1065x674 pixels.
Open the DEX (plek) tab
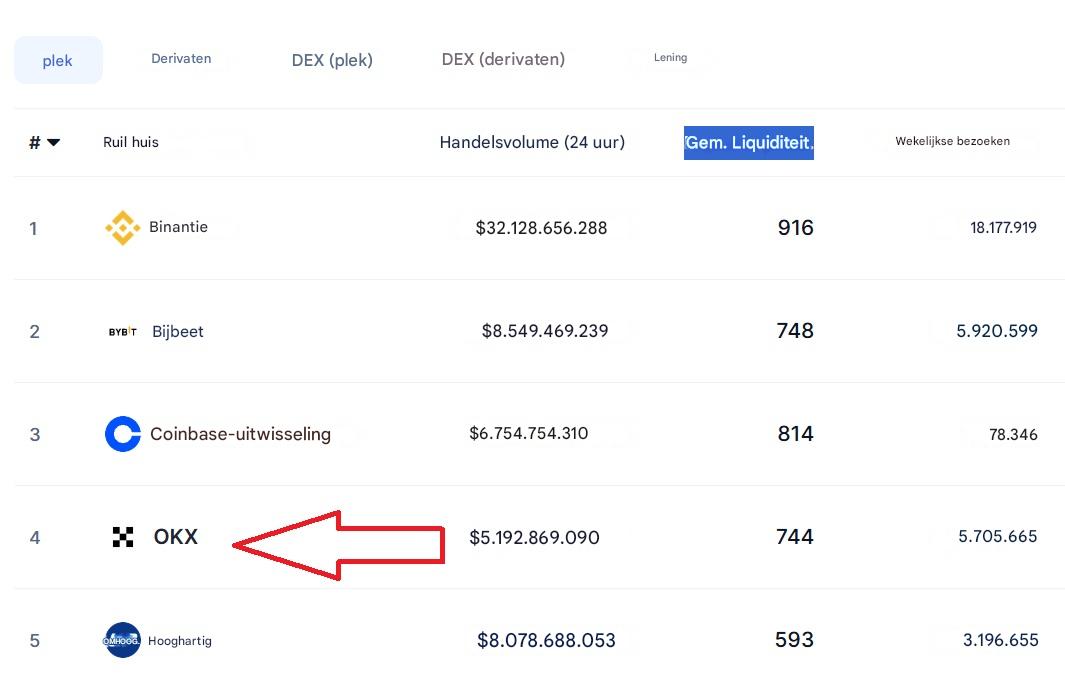click(x=331, y=60)
